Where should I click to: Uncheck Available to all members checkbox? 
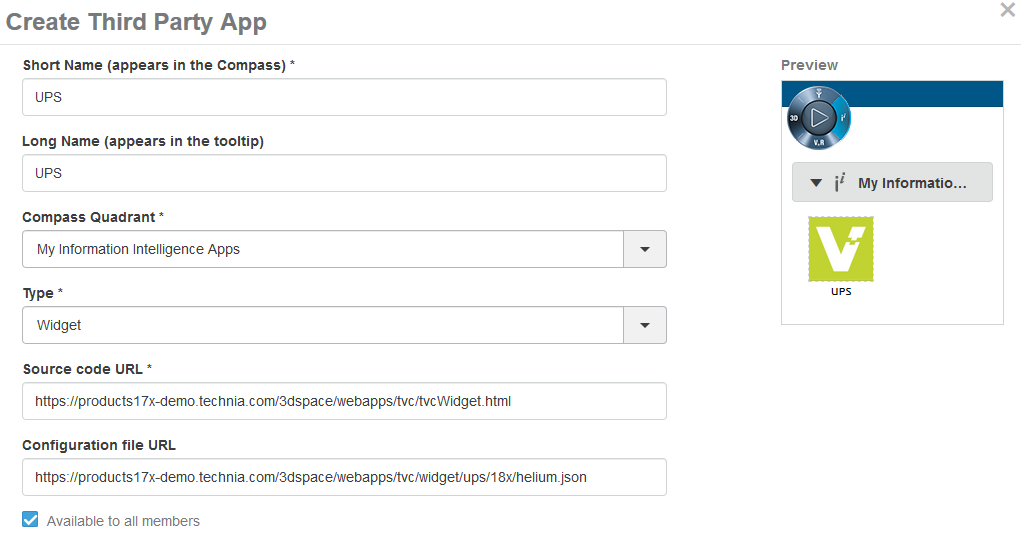30,520
